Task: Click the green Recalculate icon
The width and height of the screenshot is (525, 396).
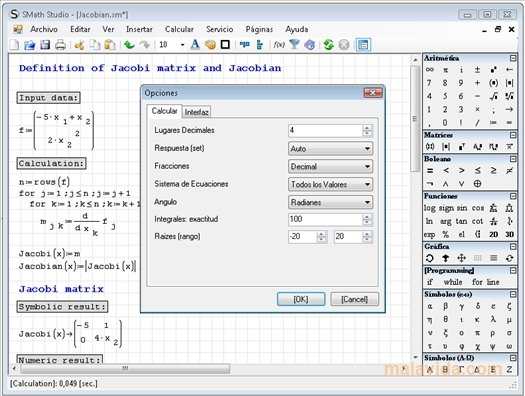Action: 328,45
